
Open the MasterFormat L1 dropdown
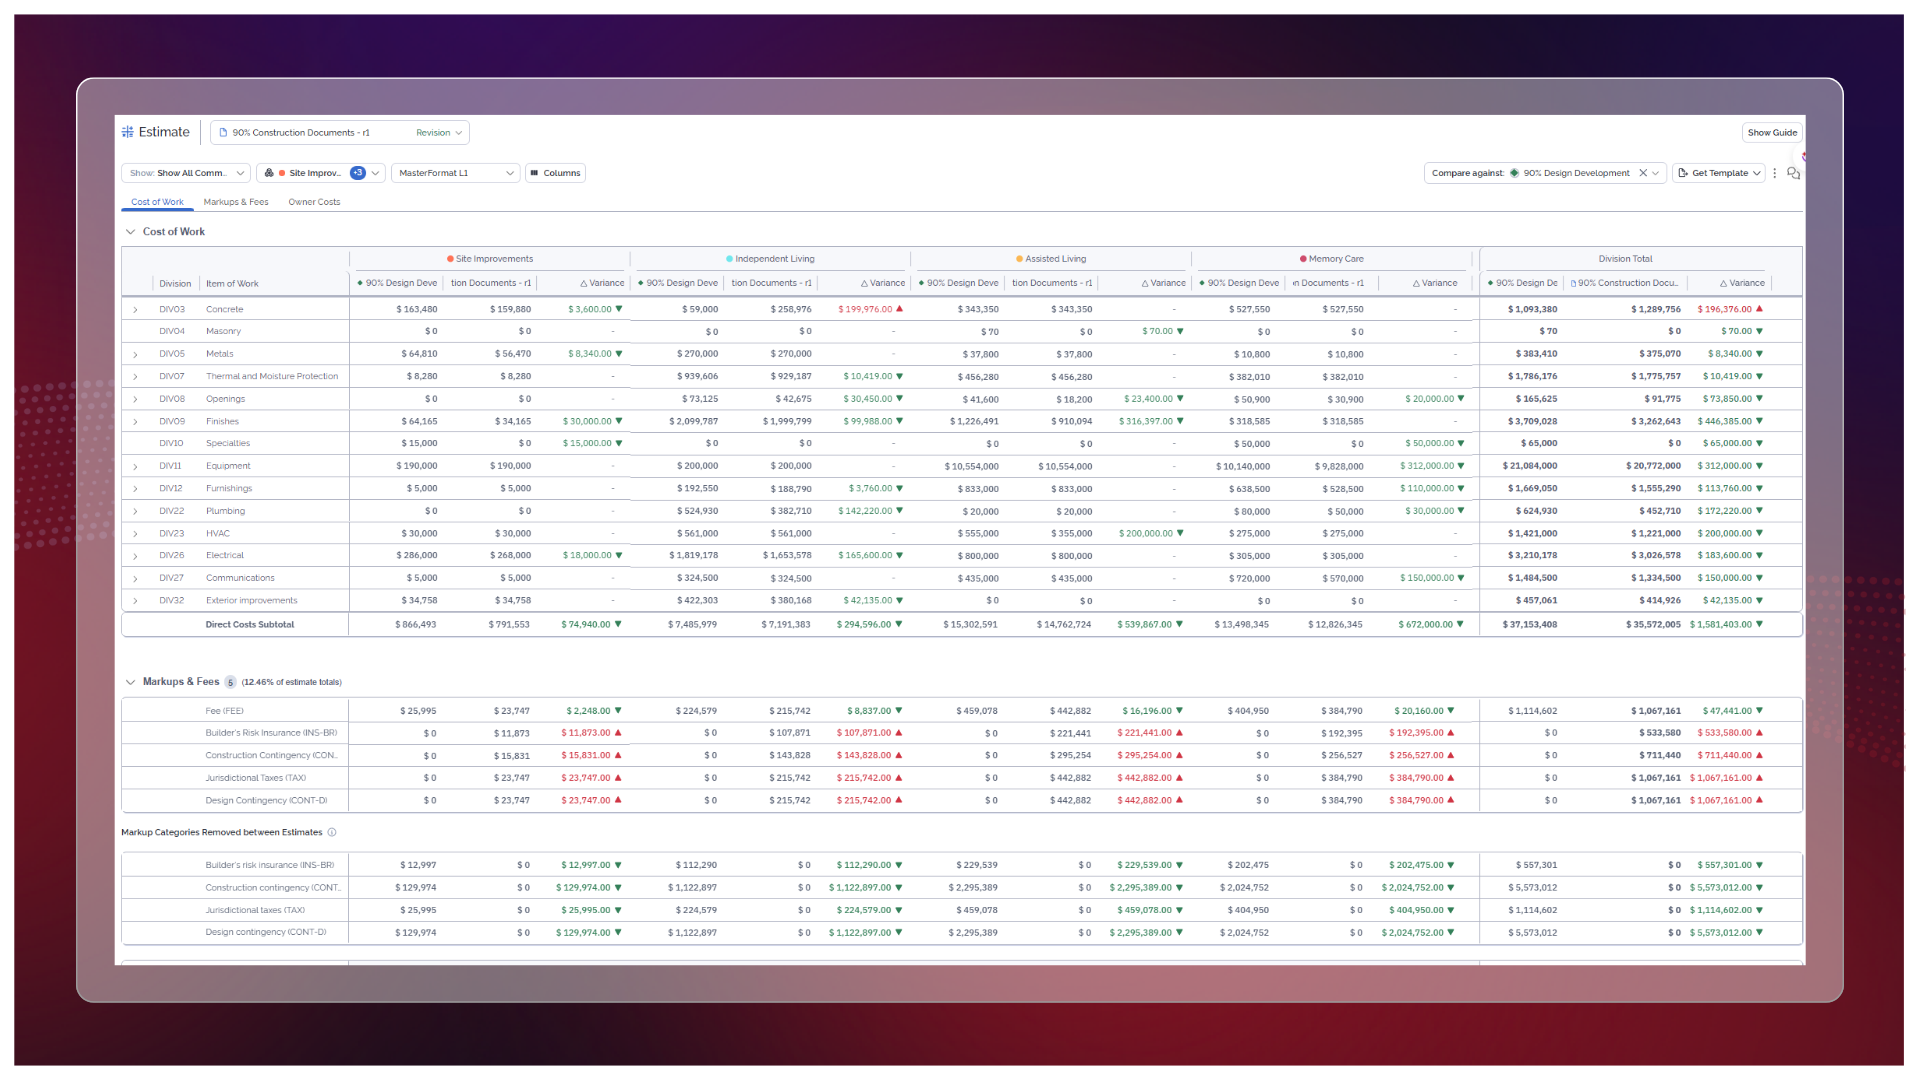[x=455, y=173]
